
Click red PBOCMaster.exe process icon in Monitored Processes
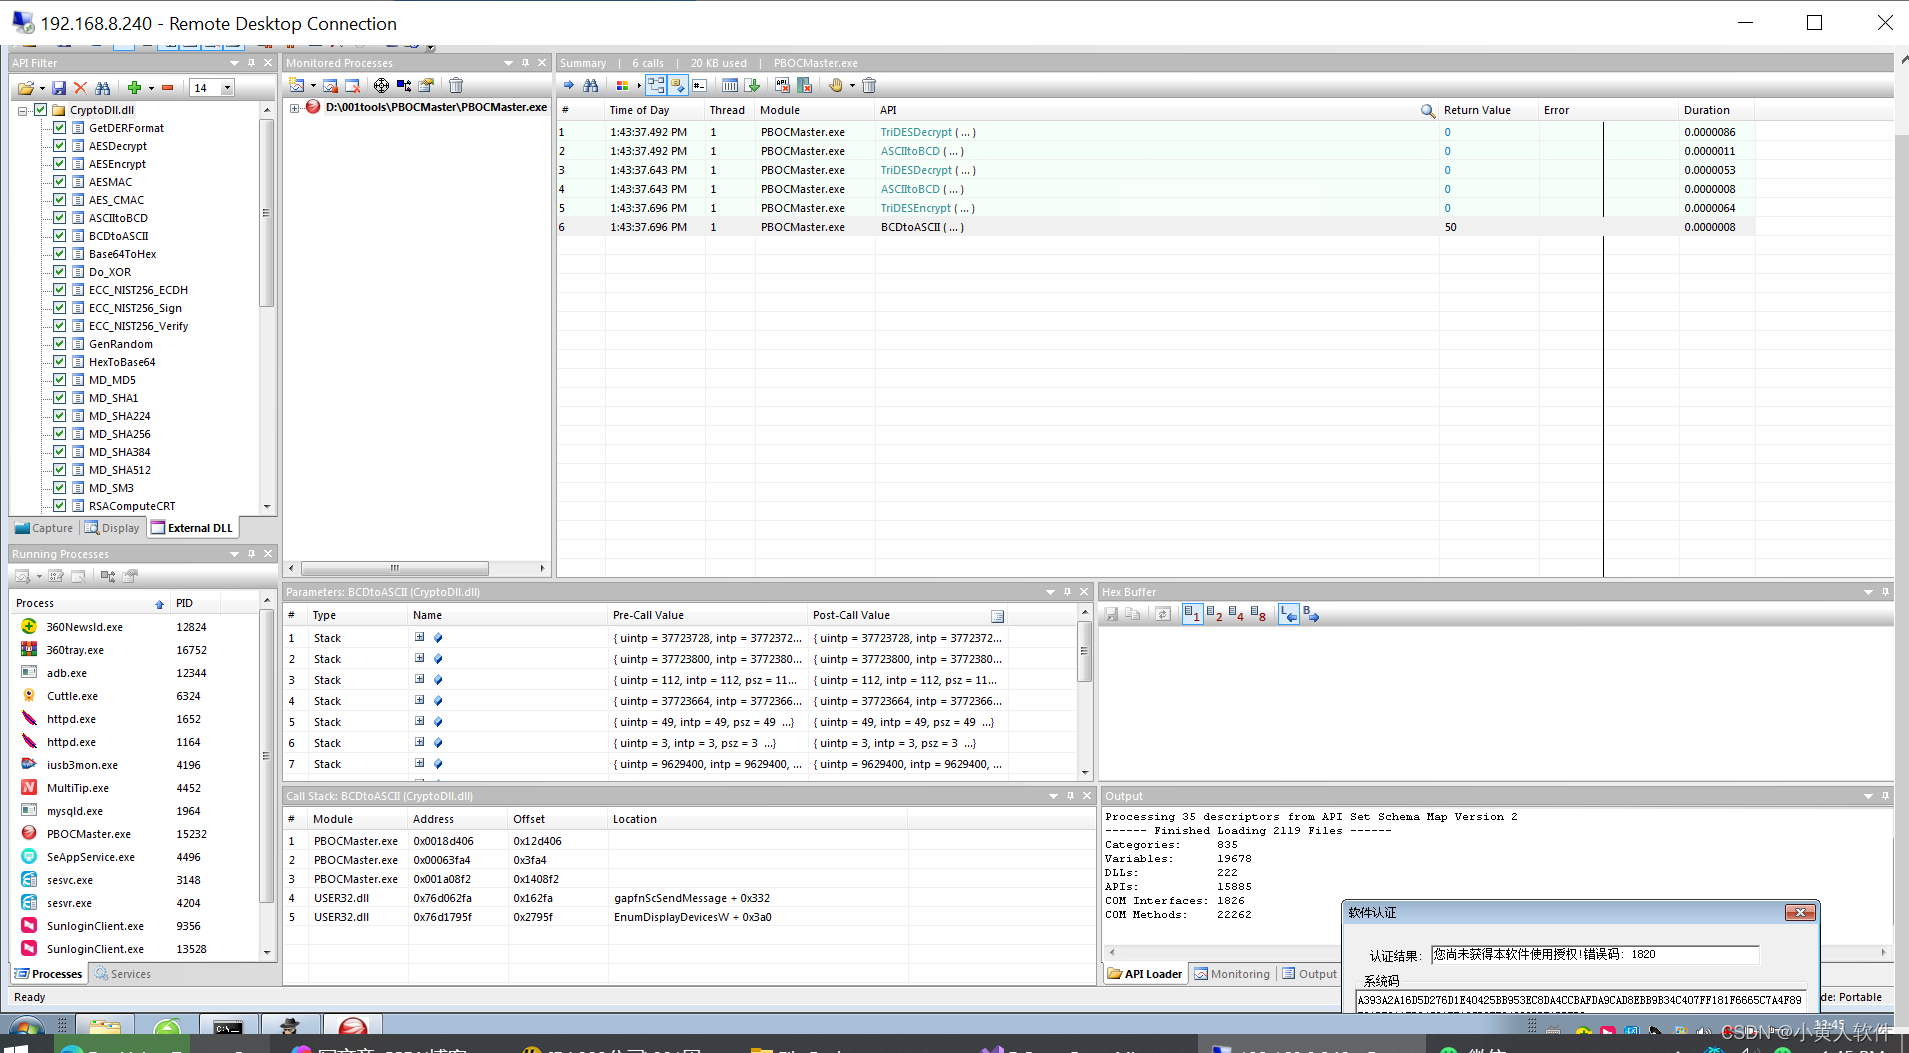point(313,107)
